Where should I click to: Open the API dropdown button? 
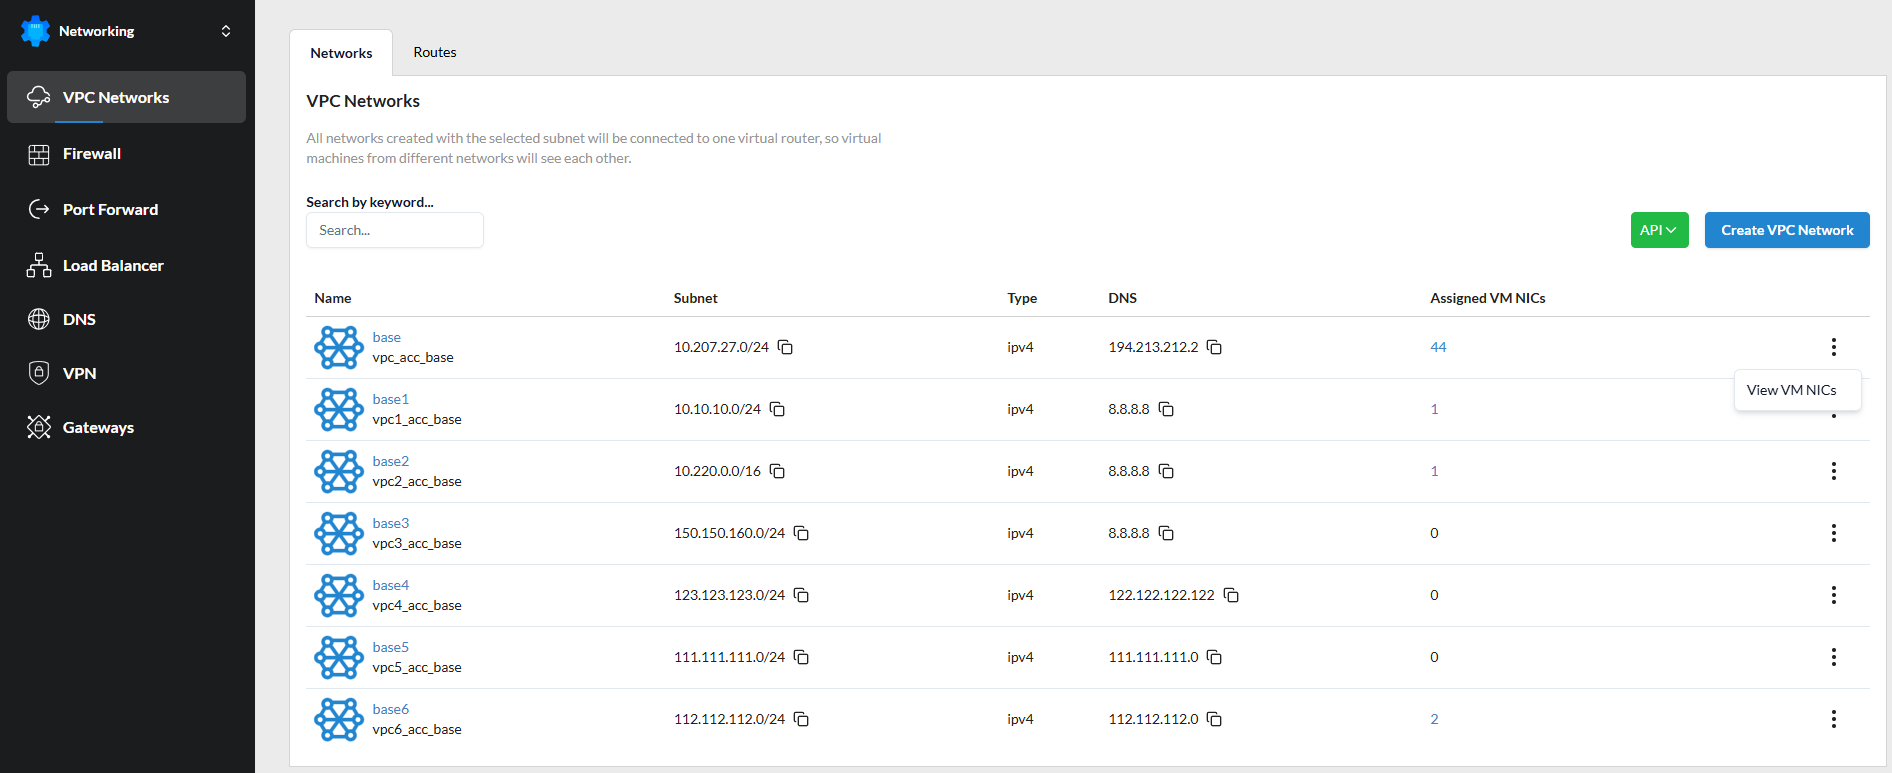tap(1659, 230)
